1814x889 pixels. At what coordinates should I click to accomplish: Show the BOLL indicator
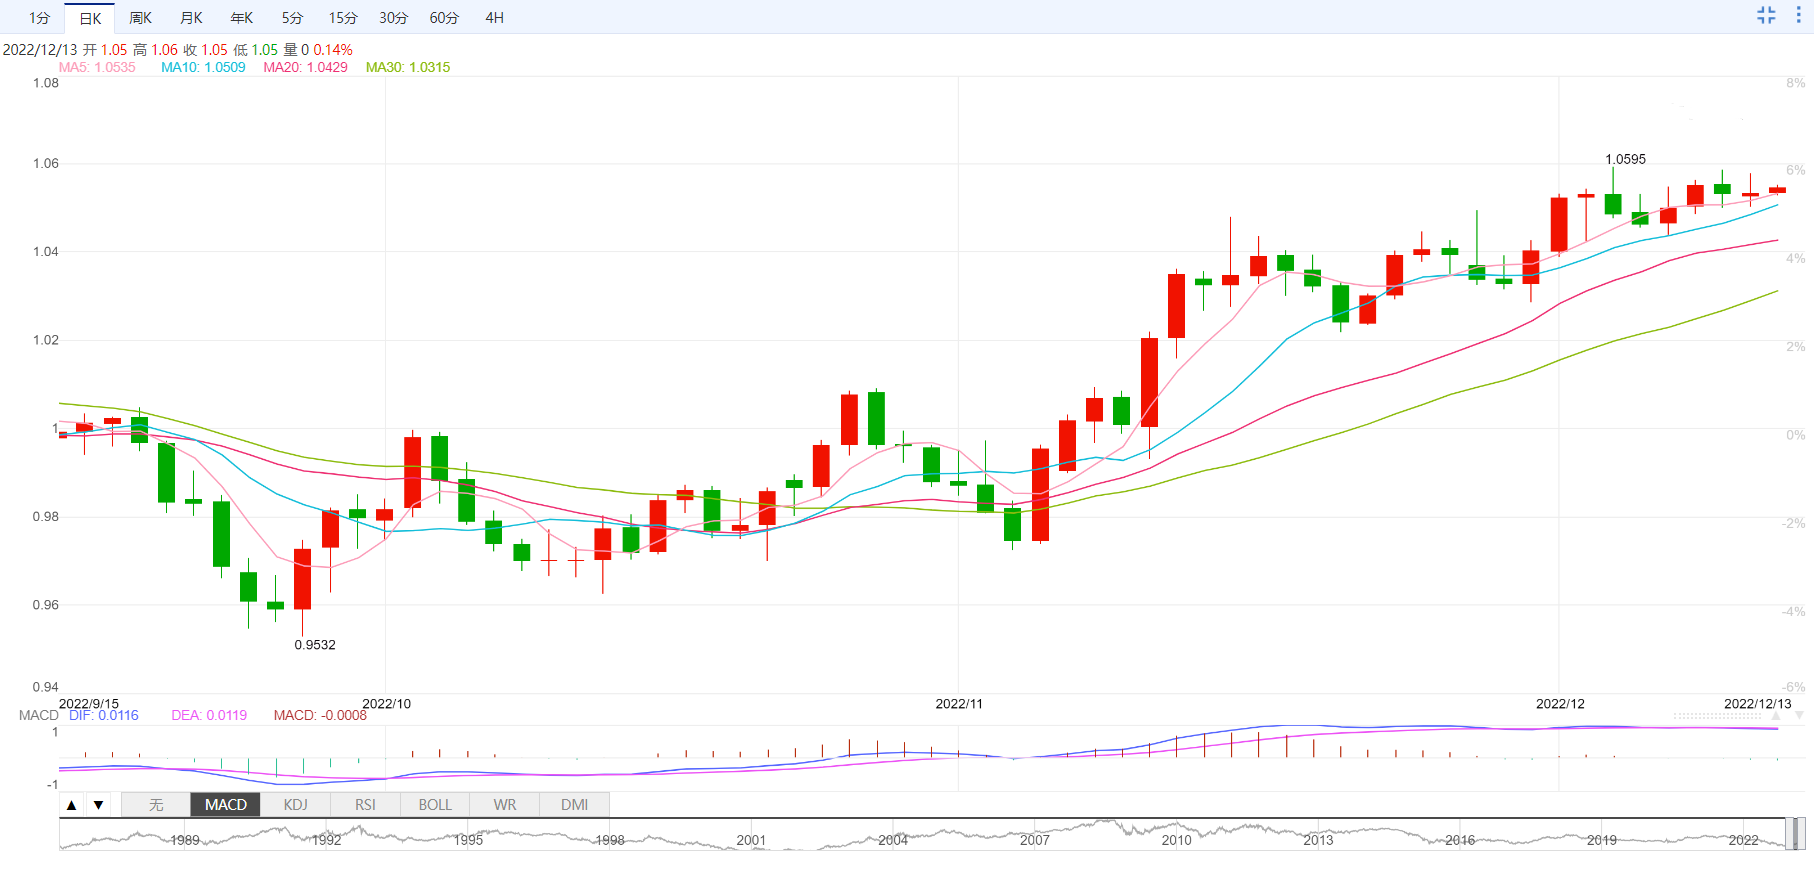435,805
